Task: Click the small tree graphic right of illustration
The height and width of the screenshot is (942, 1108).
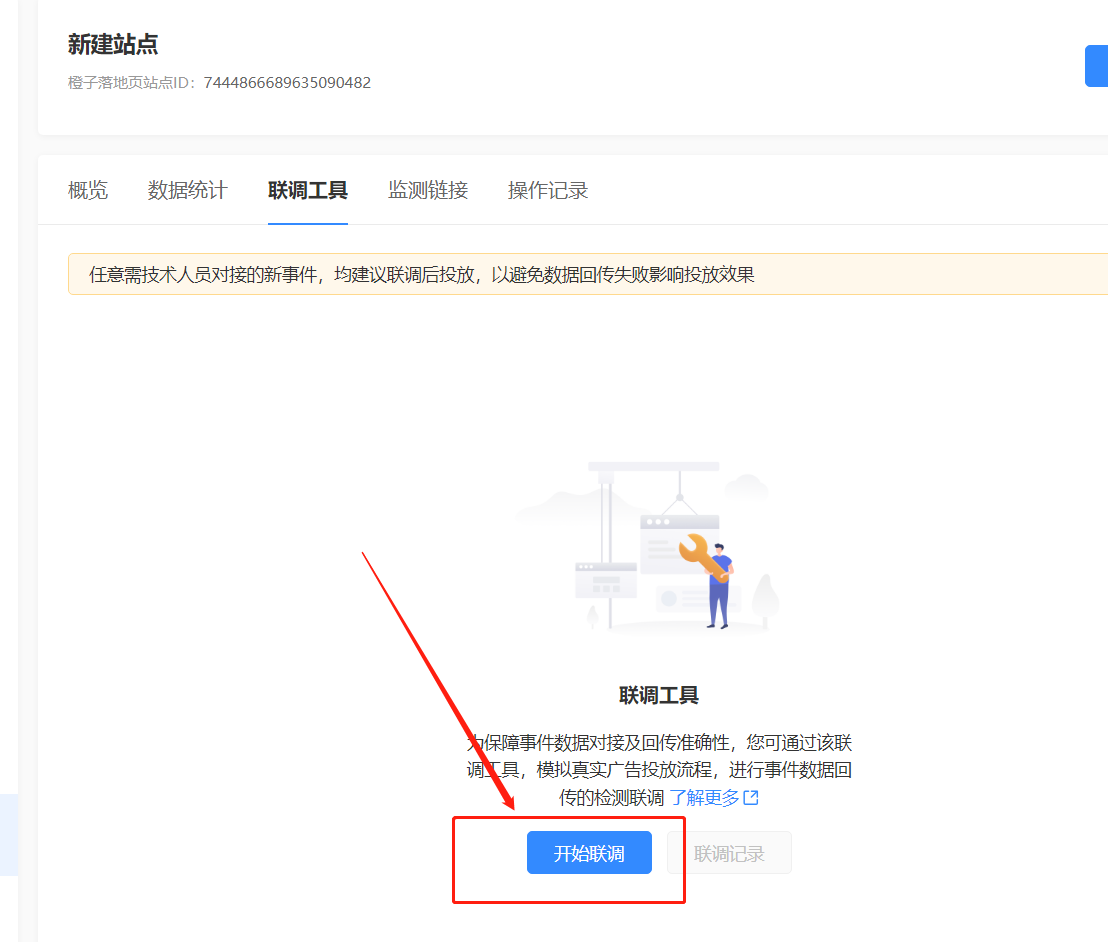Action: point(766,600)
